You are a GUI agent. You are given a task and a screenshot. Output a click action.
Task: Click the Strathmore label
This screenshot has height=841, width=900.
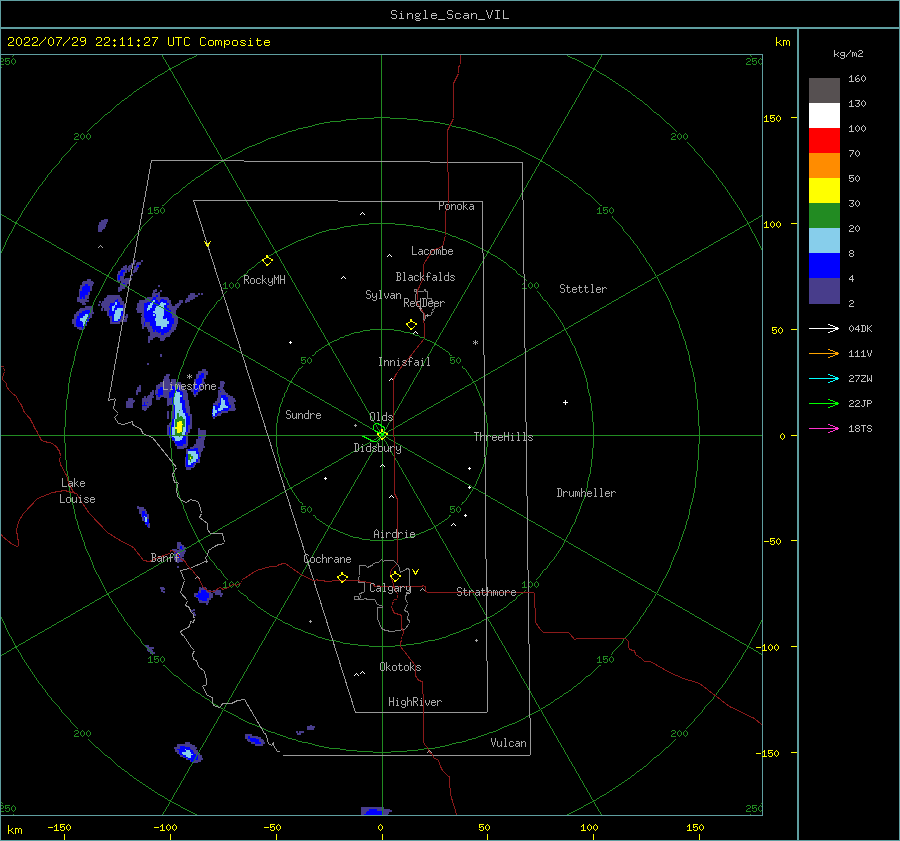486,592
